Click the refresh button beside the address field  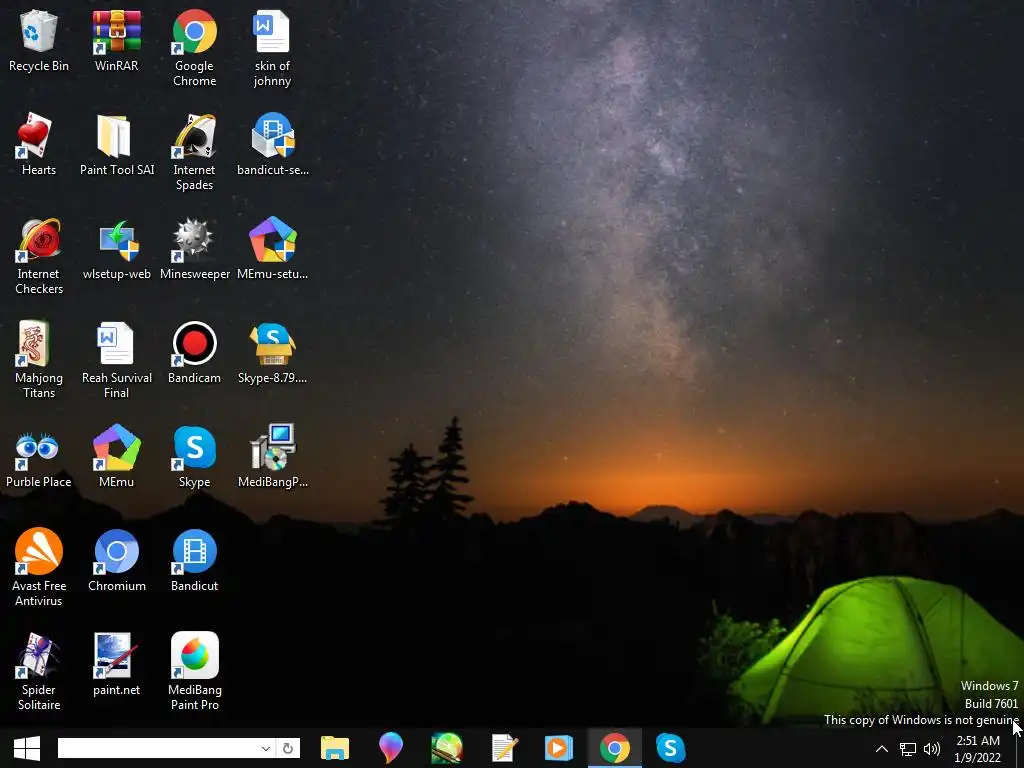pyautogui.click(x=288, y=748)
